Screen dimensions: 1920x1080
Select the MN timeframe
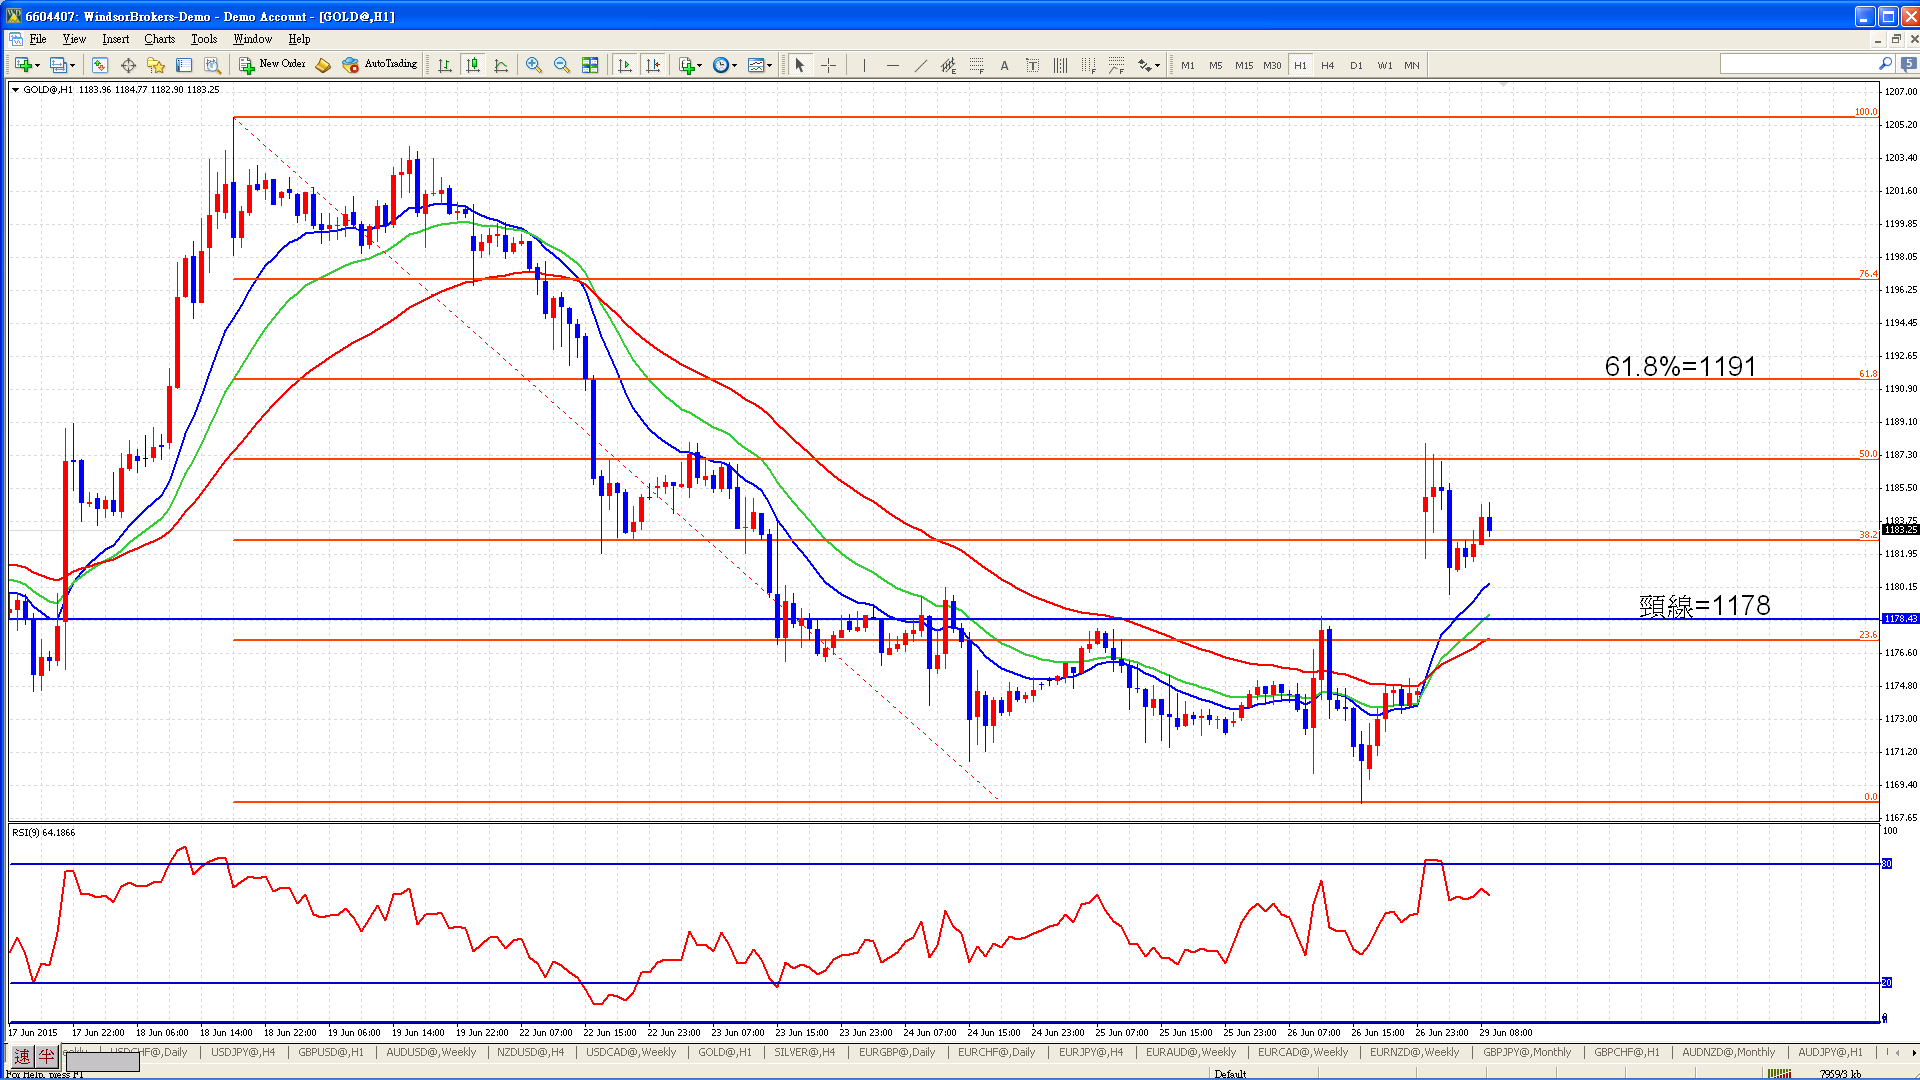click(x=1412, y=65)
